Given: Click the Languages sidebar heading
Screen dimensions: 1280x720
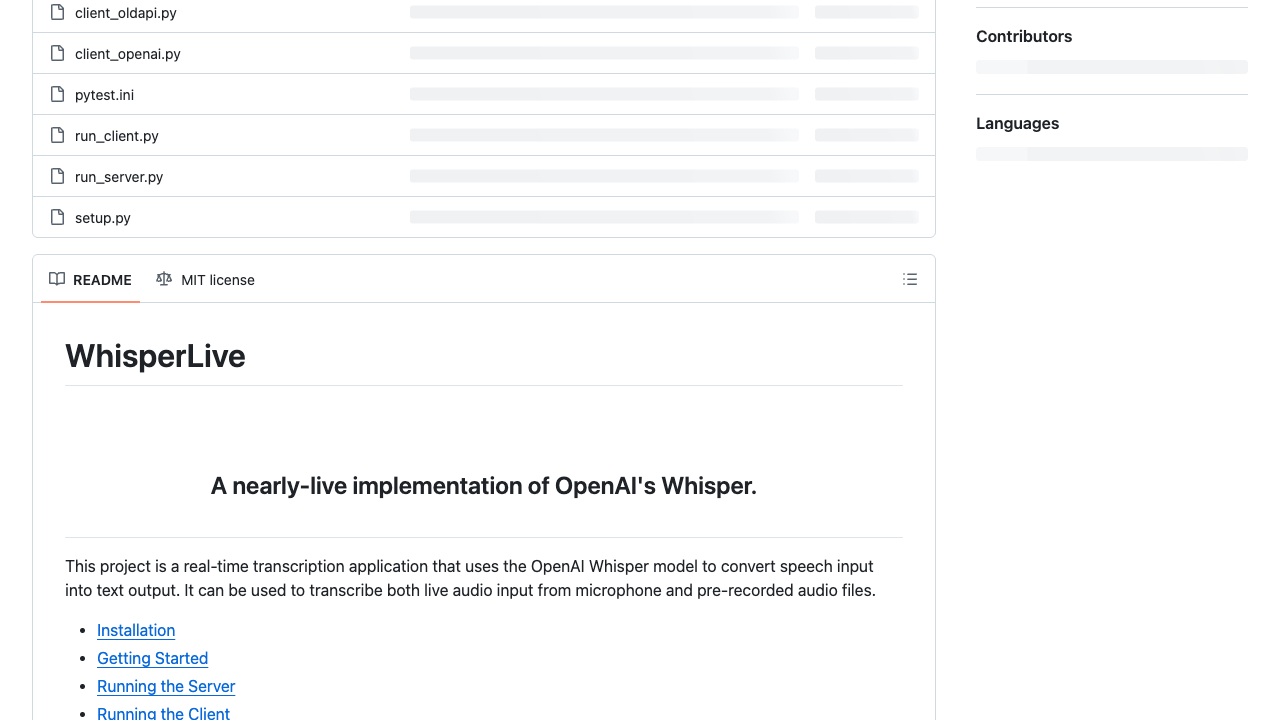Looking at the screenshot, I should click(1017, 123).
